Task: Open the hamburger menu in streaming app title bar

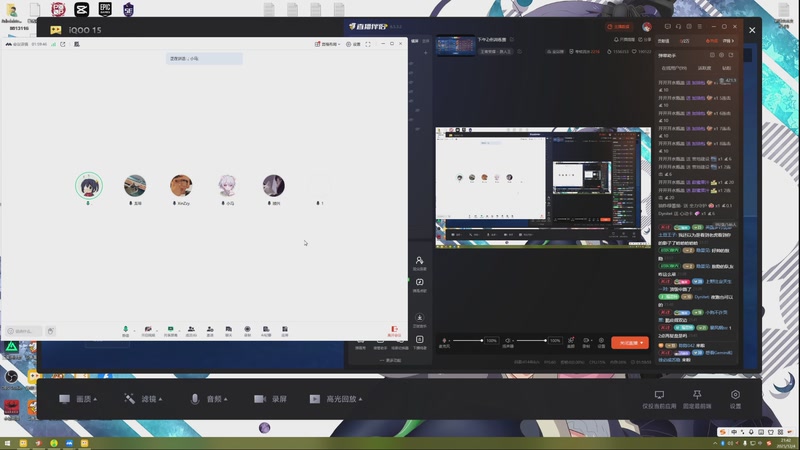Action: (x=699, y=27)
